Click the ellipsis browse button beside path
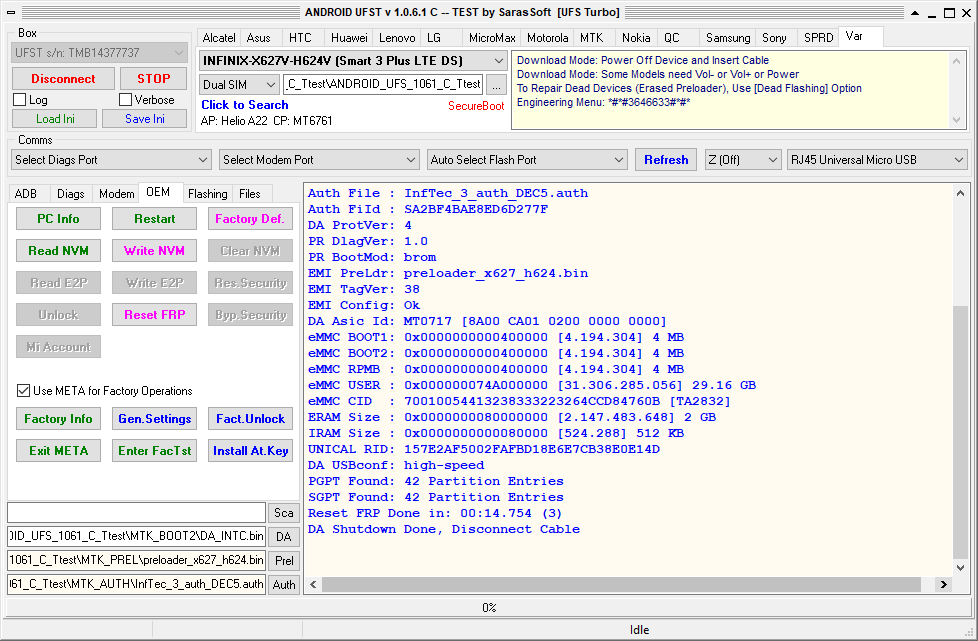The width and height of the screenshot is (978, 641). (496, 85)
